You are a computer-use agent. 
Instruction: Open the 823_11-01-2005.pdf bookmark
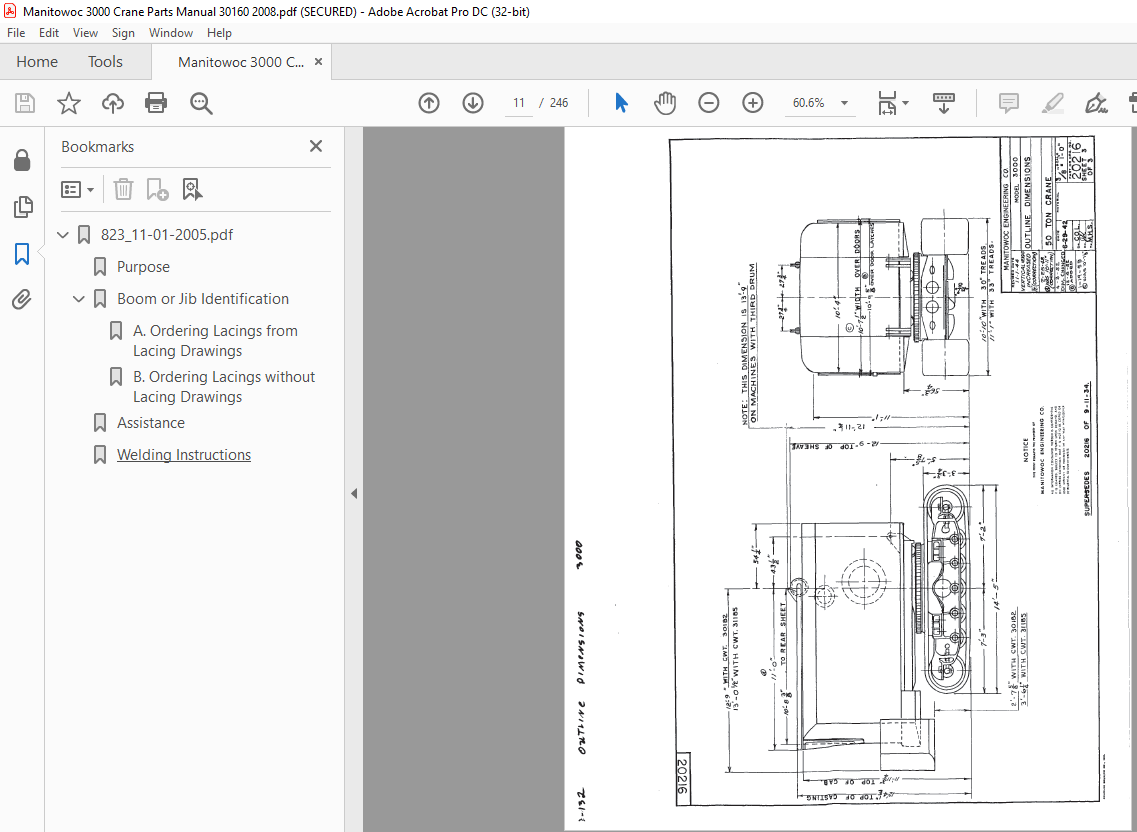pyautogui.click(x=167, y=235)
